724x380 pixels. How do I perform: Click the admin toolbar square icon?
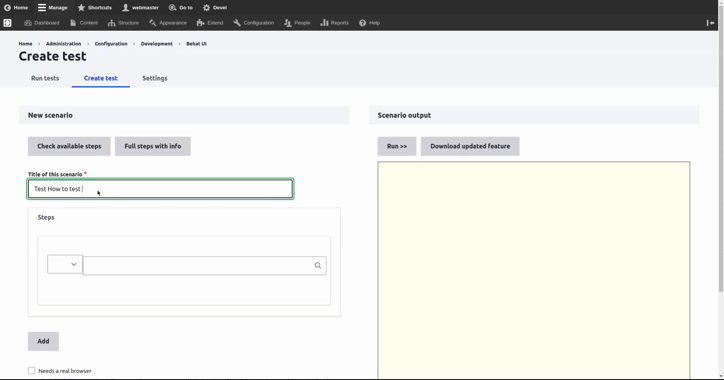click(7, 23)
